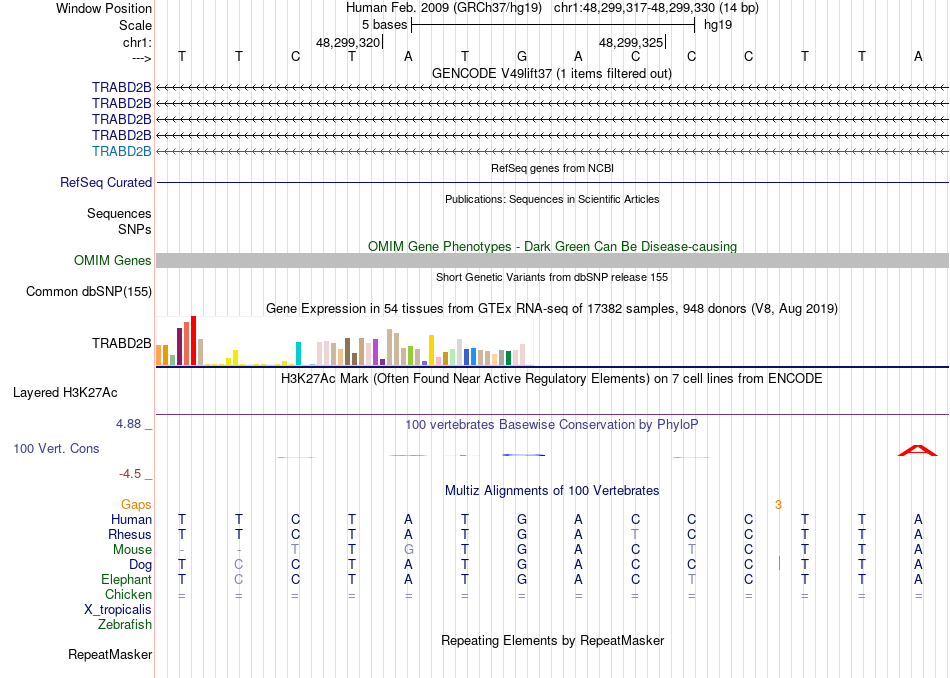Screen dimensions: 950x678
Task: Click the -4.5 PhyloP lower scale value
Action: 130,474
